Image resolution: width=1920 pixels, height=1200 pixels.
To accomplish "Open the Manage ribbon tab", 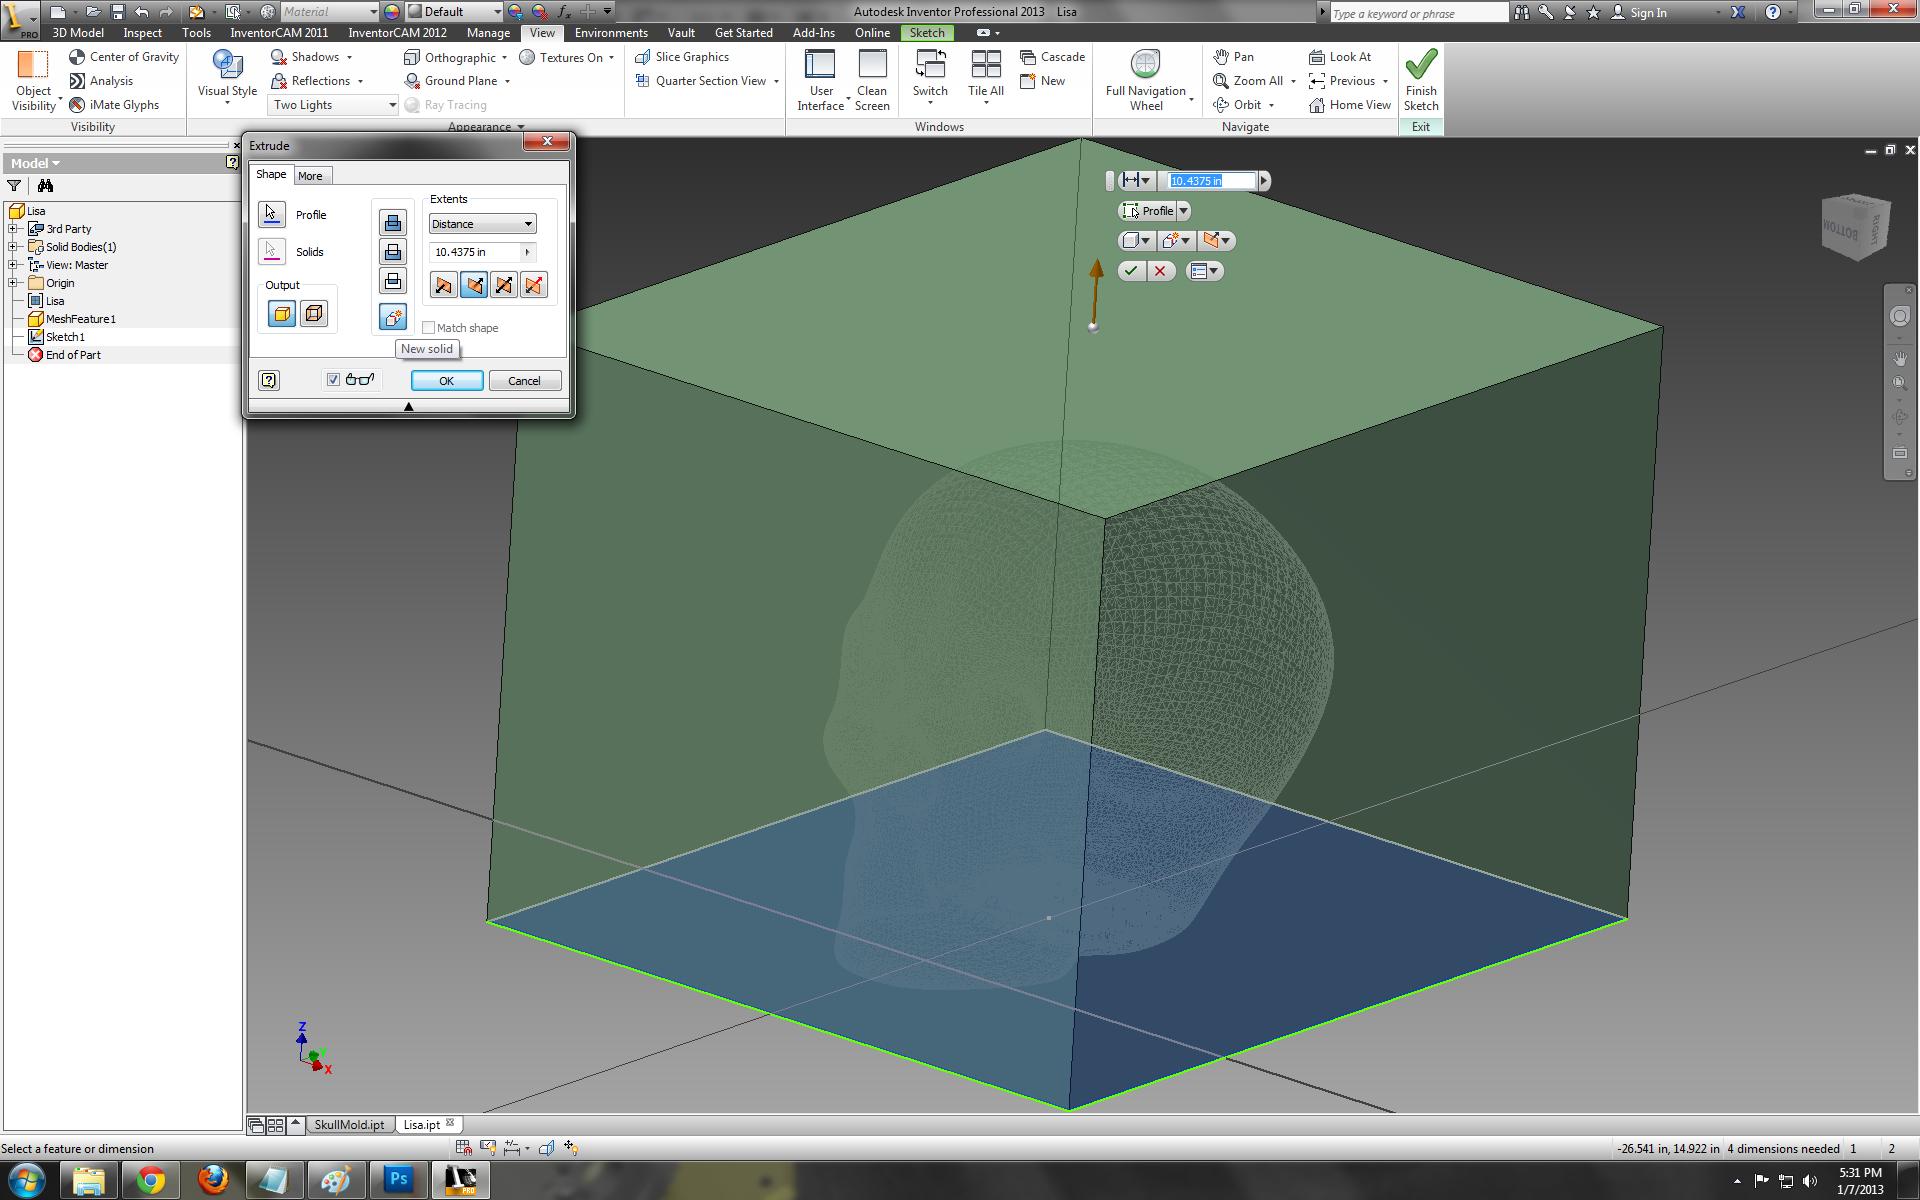I will click(x=488, y=33).
